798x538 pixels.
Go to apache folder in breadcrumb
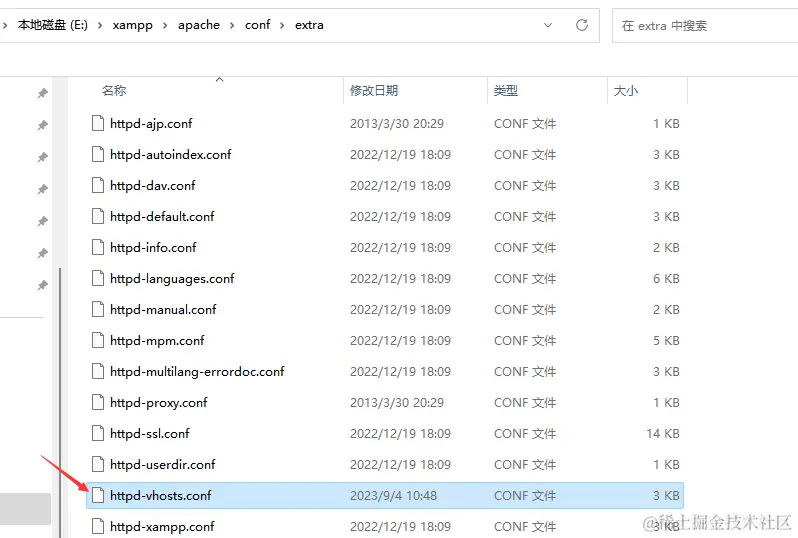[x=198, y=25]
